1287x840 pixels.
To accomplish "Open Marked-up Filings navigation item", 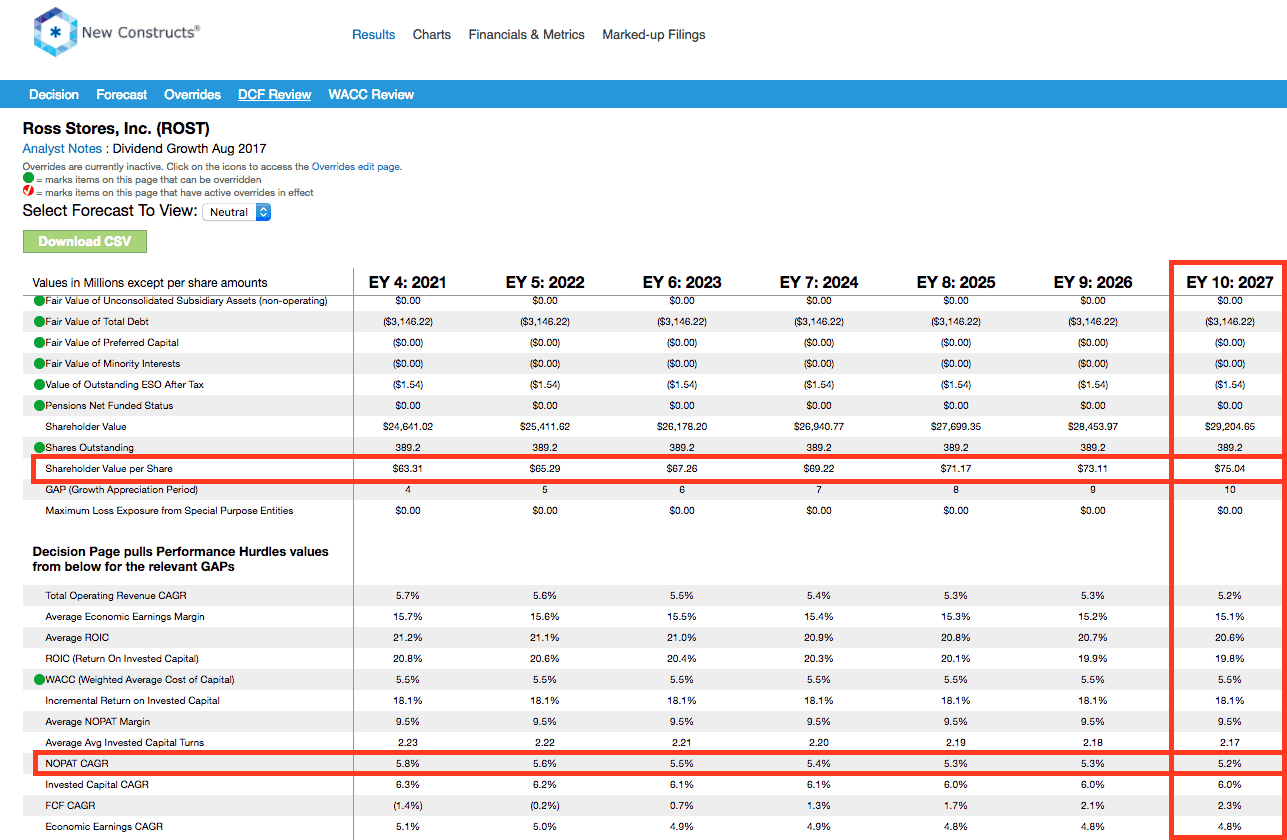I will tap(654, 34).
